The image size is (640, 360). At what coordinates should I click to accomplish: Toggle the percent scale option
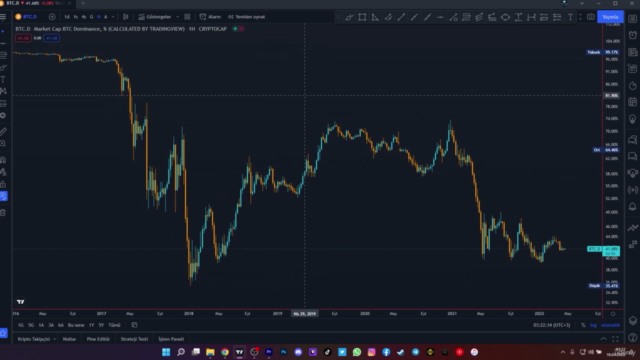coord(583,325)
